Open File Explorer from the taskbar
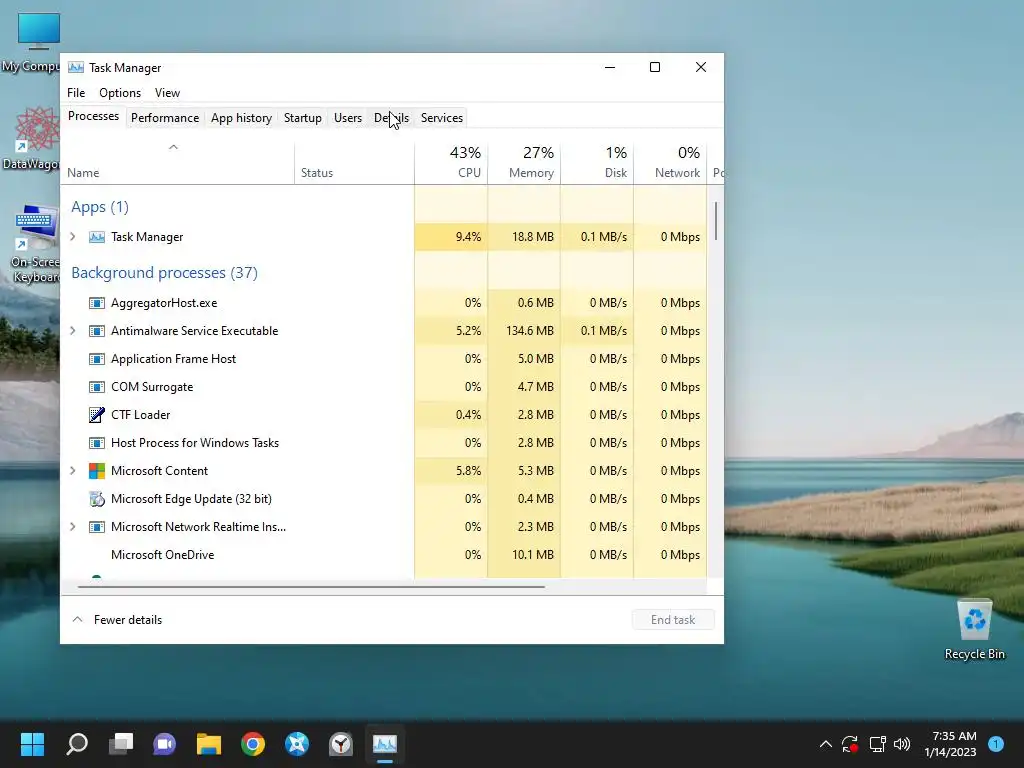Image resolution: width=1024 pixels, height=768 pixels. pos(209,744)
